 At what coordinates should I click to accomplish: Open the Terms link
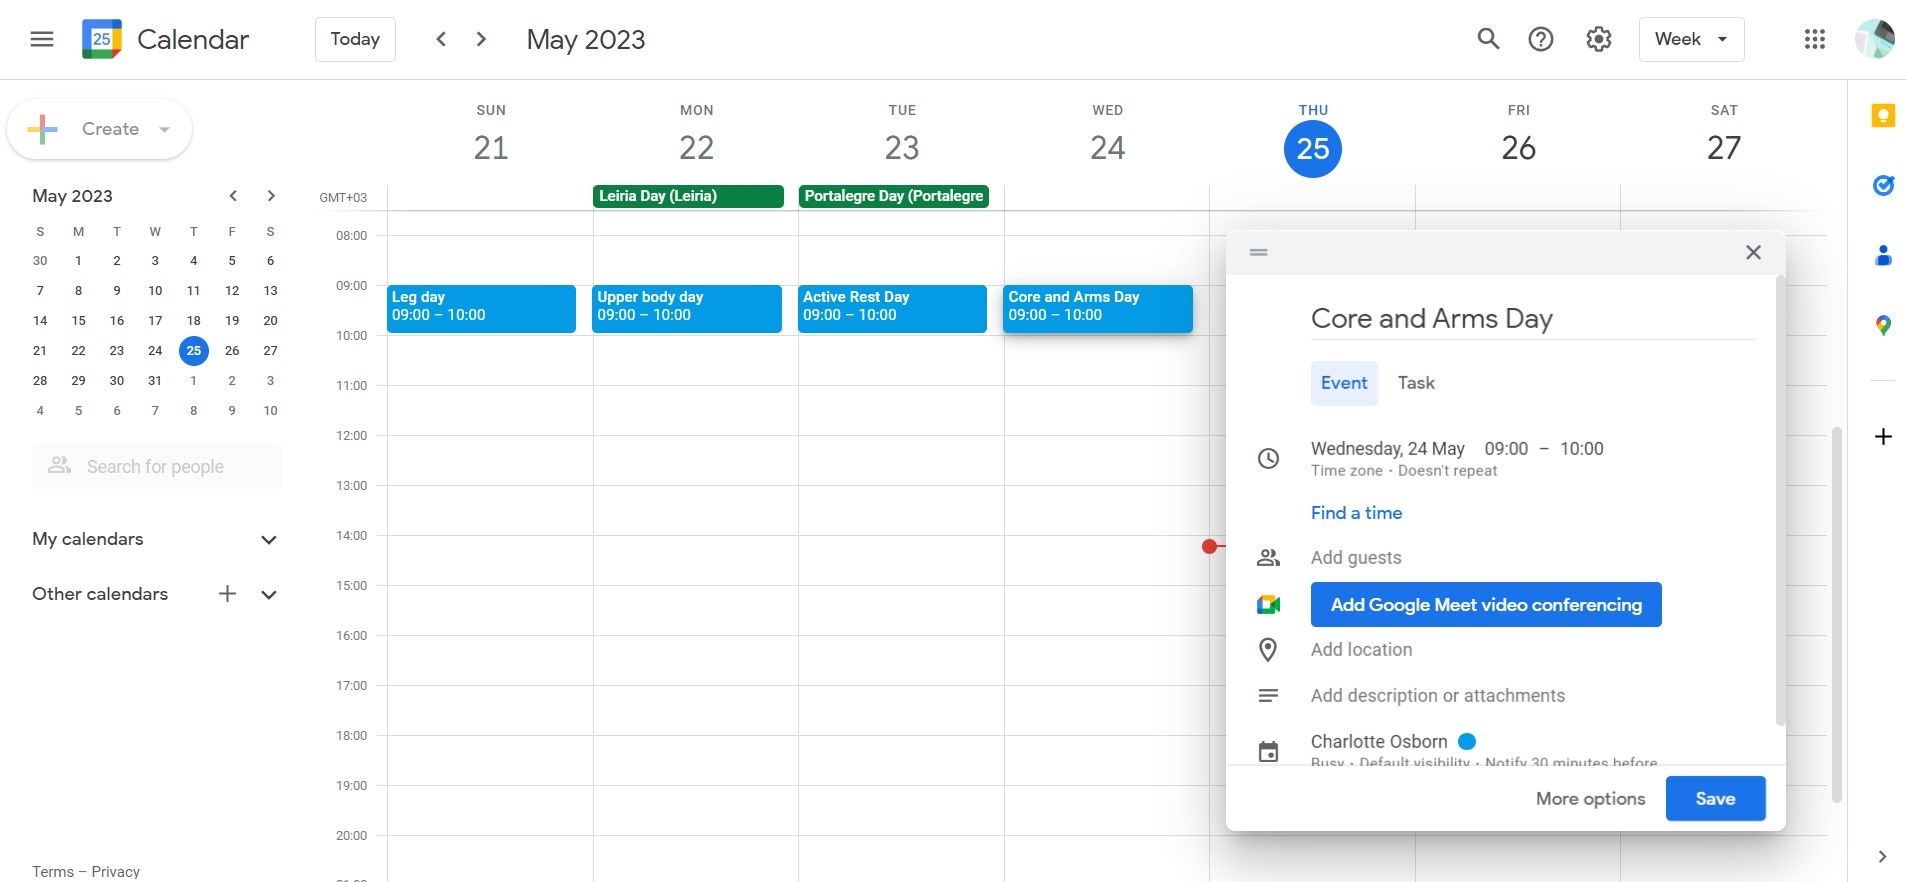[53, 872]
